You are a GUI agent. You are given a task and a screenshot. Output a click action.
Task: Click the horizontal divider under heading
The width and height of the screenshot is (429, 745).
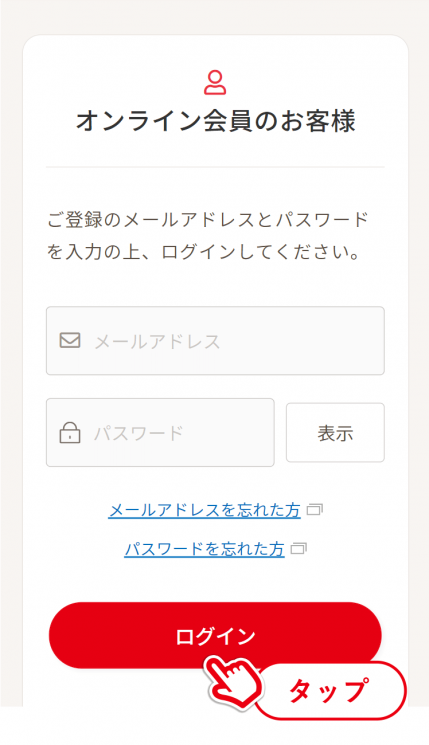point(215,167)
